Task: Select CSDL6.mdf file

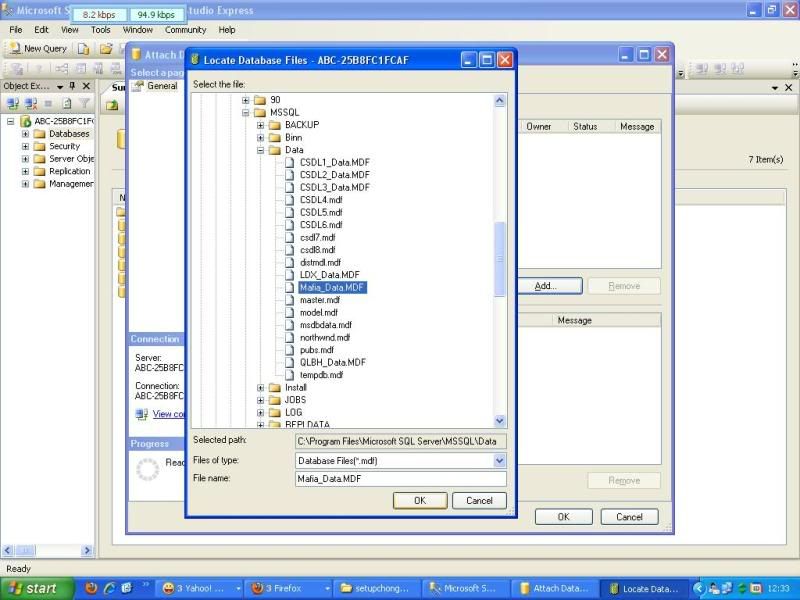Action: (321, 225)
